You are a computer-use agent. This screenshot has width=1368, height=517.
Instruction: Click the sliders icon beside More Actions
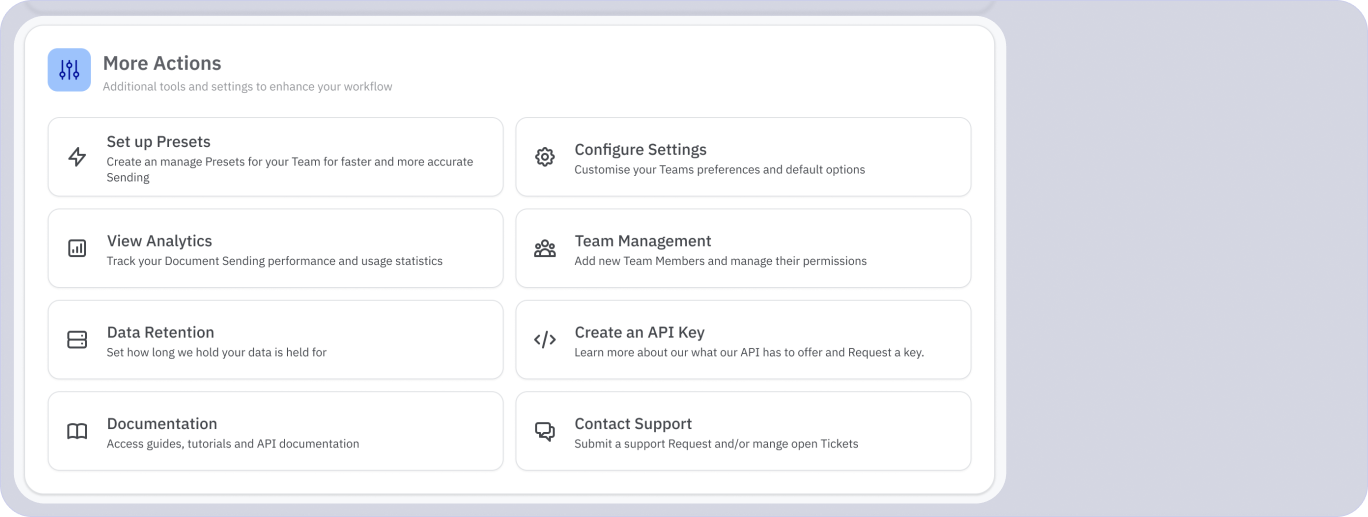69,70
